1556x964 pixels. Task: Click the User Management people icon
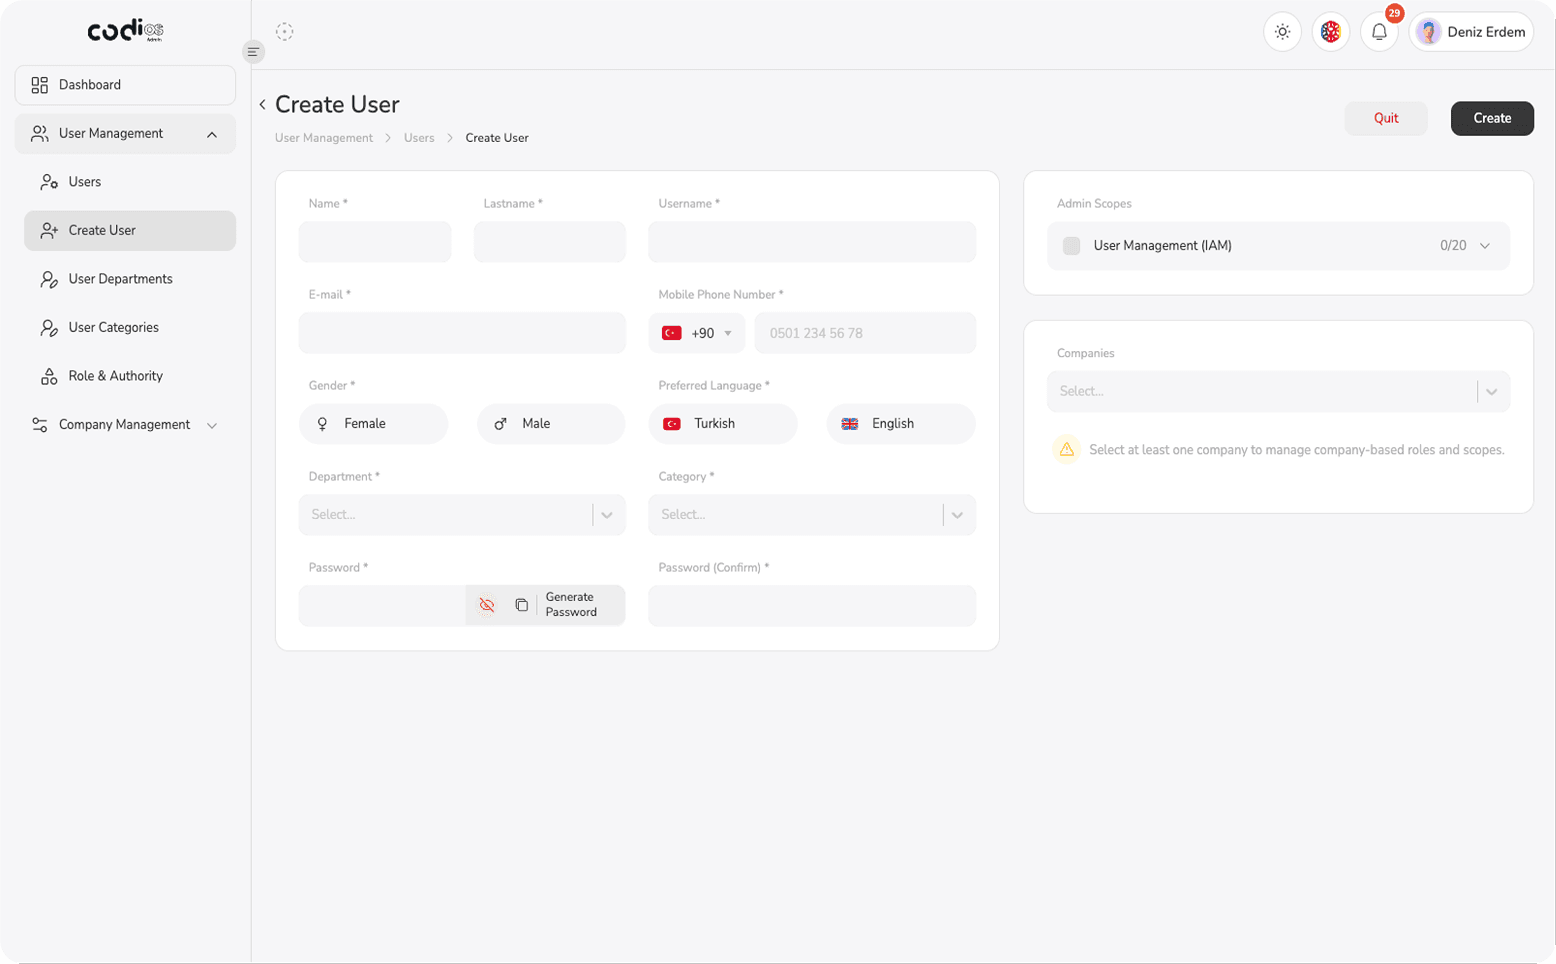pos(39,134)
